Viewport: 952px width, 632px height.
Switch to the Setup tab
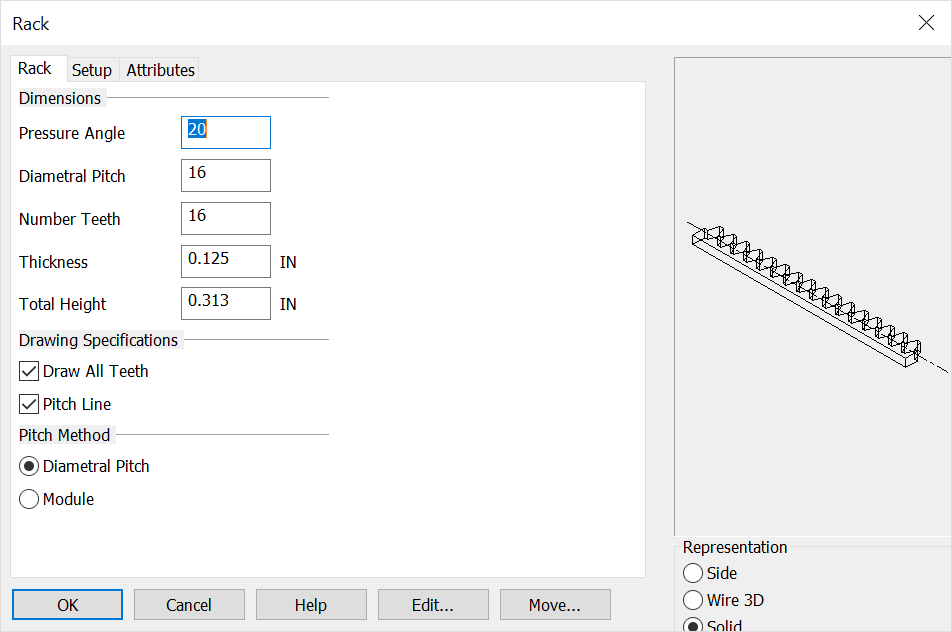92,69
